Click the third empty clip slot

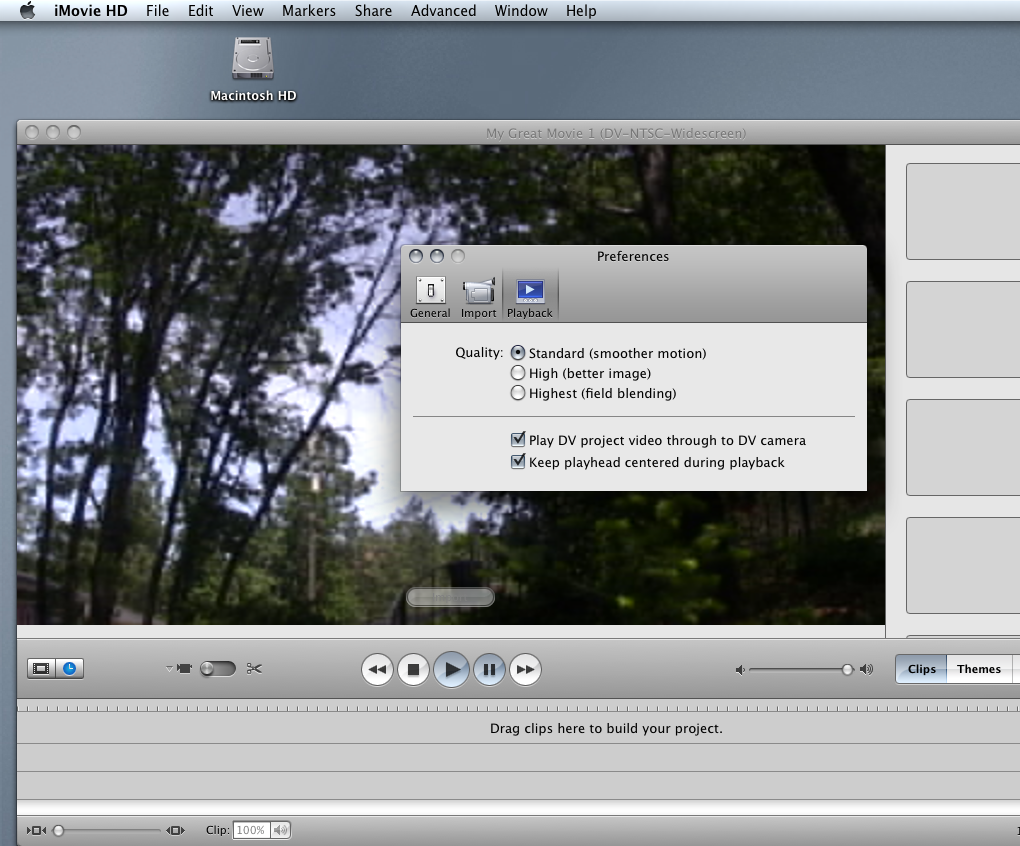pyautogui.click(x=963, y=447)
